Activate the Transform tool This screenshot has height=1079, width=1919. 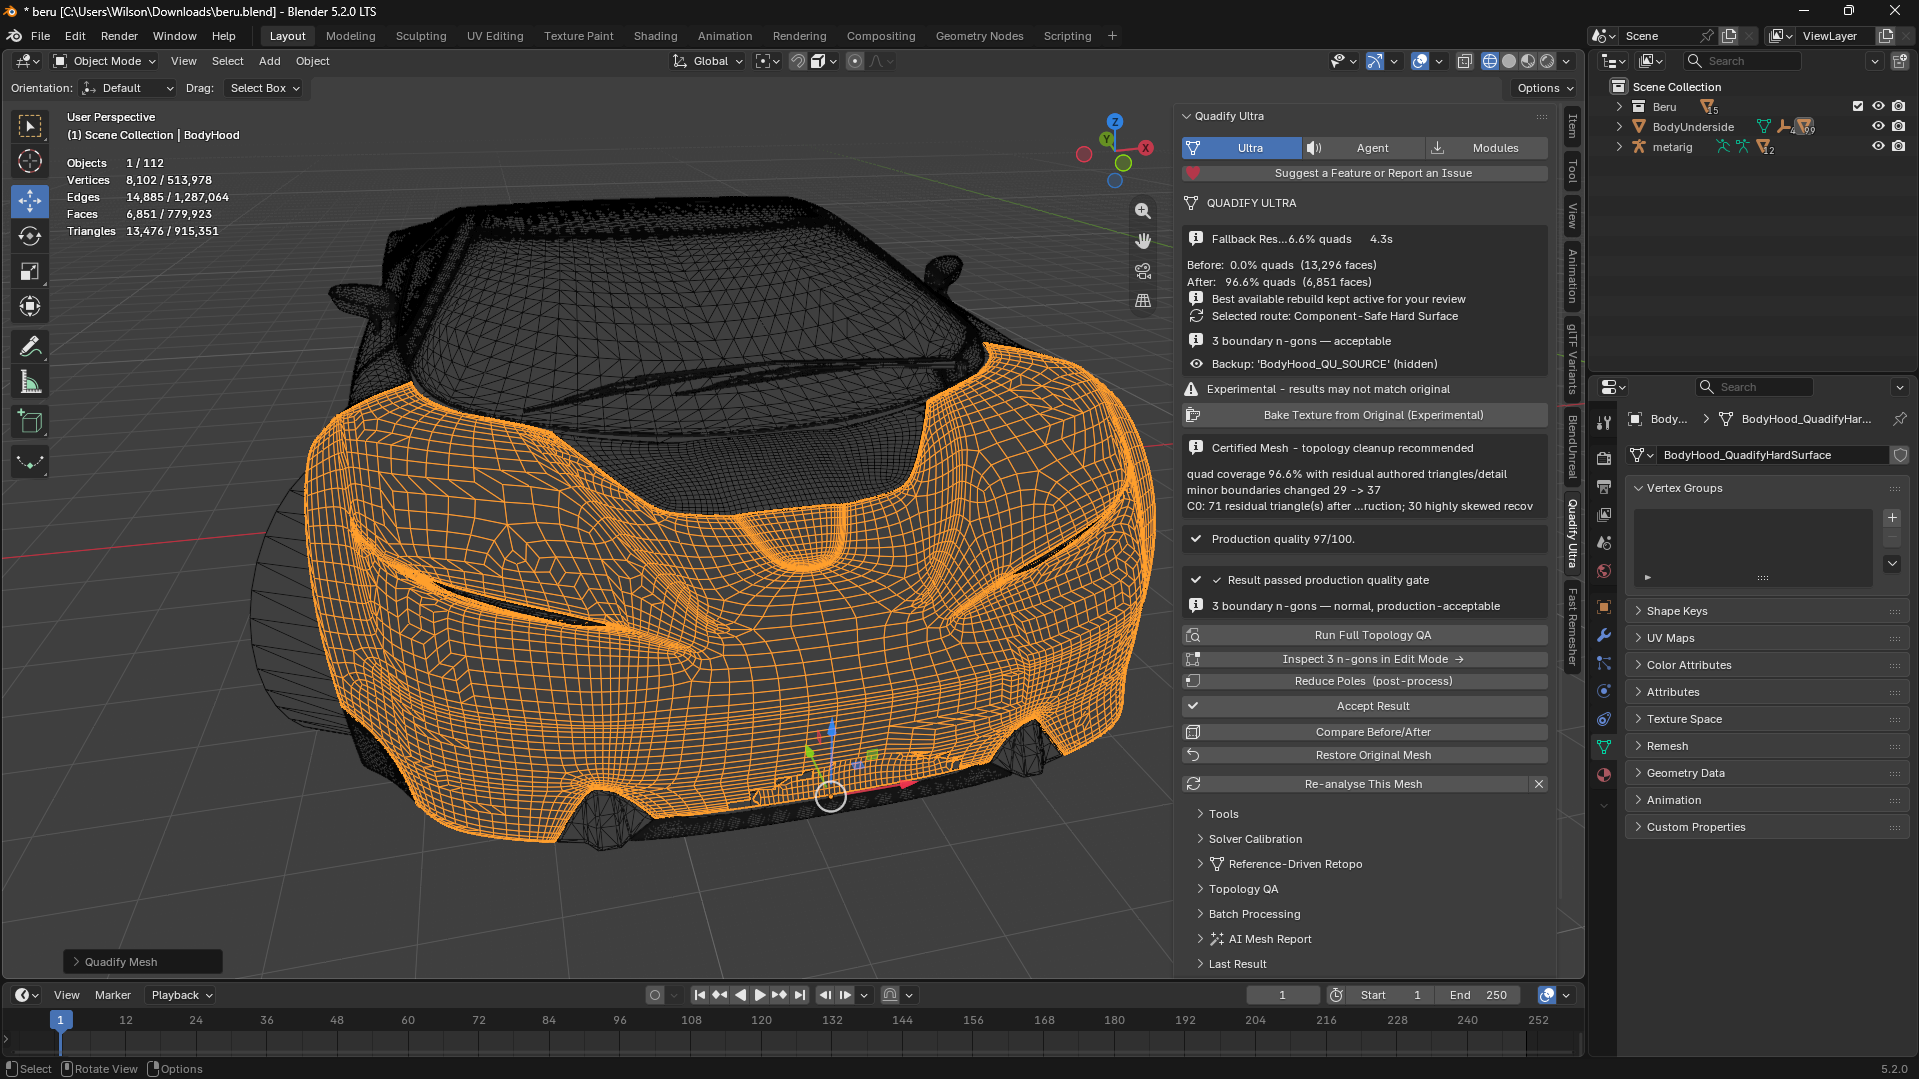click(30, 306)
